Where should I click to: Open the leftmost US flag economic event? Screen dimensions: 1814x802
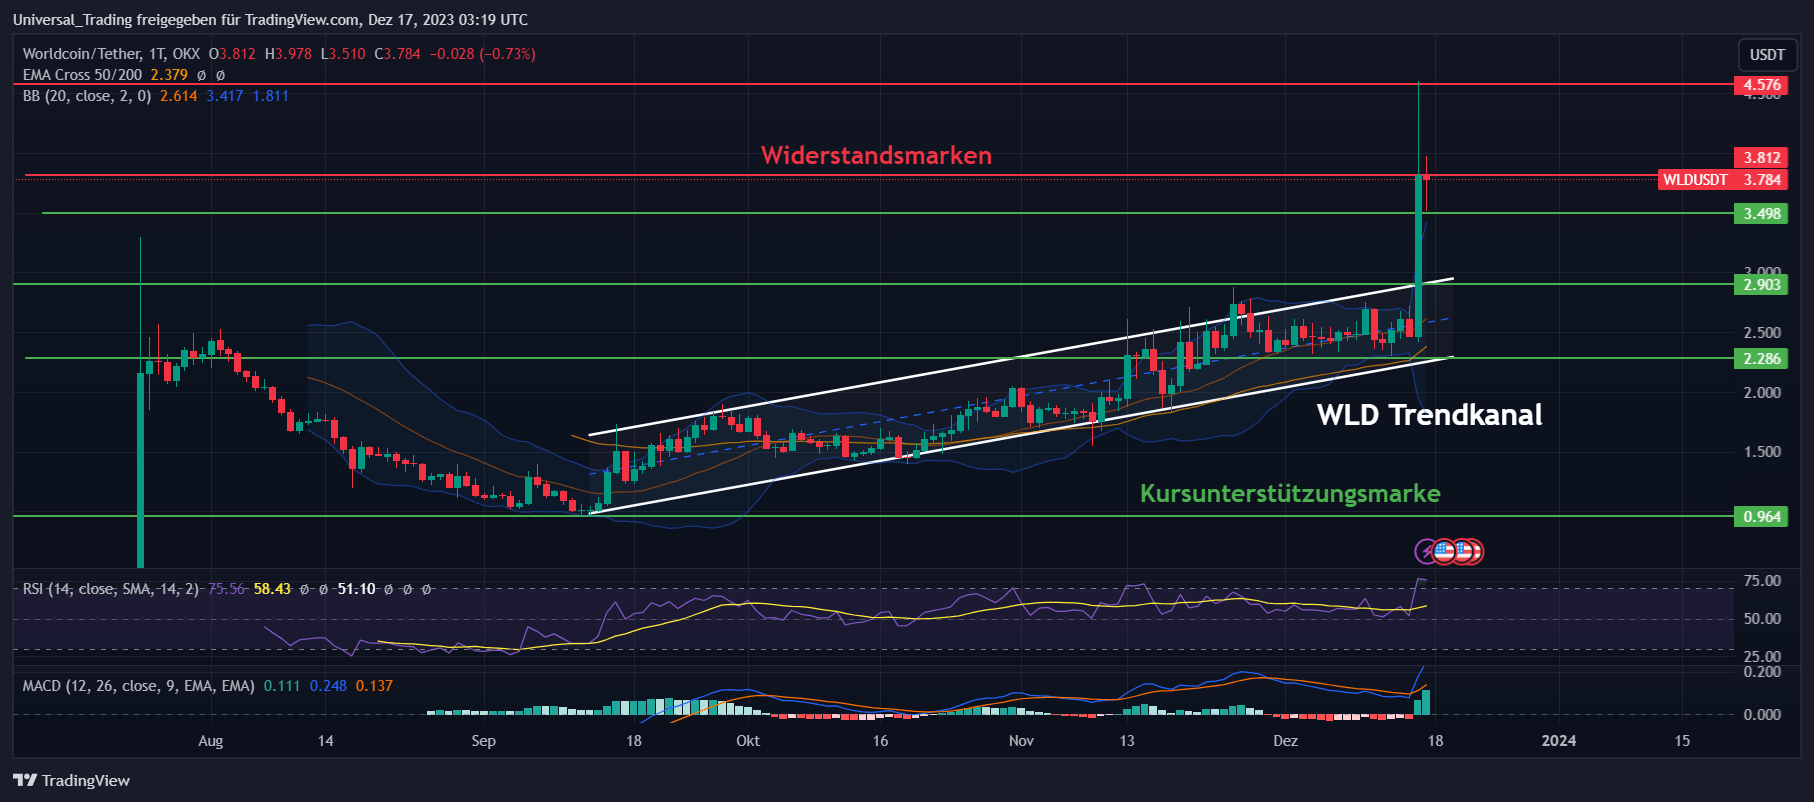(1444, 551)
